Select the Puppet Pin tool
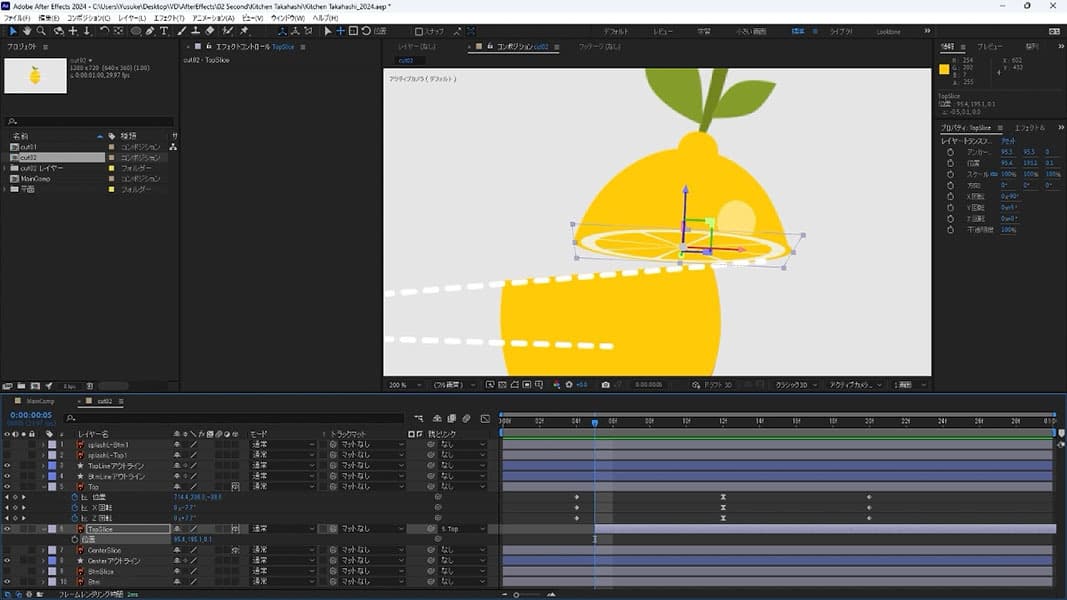The width and height of the screenshot is (1067, 600). [244, 31]
